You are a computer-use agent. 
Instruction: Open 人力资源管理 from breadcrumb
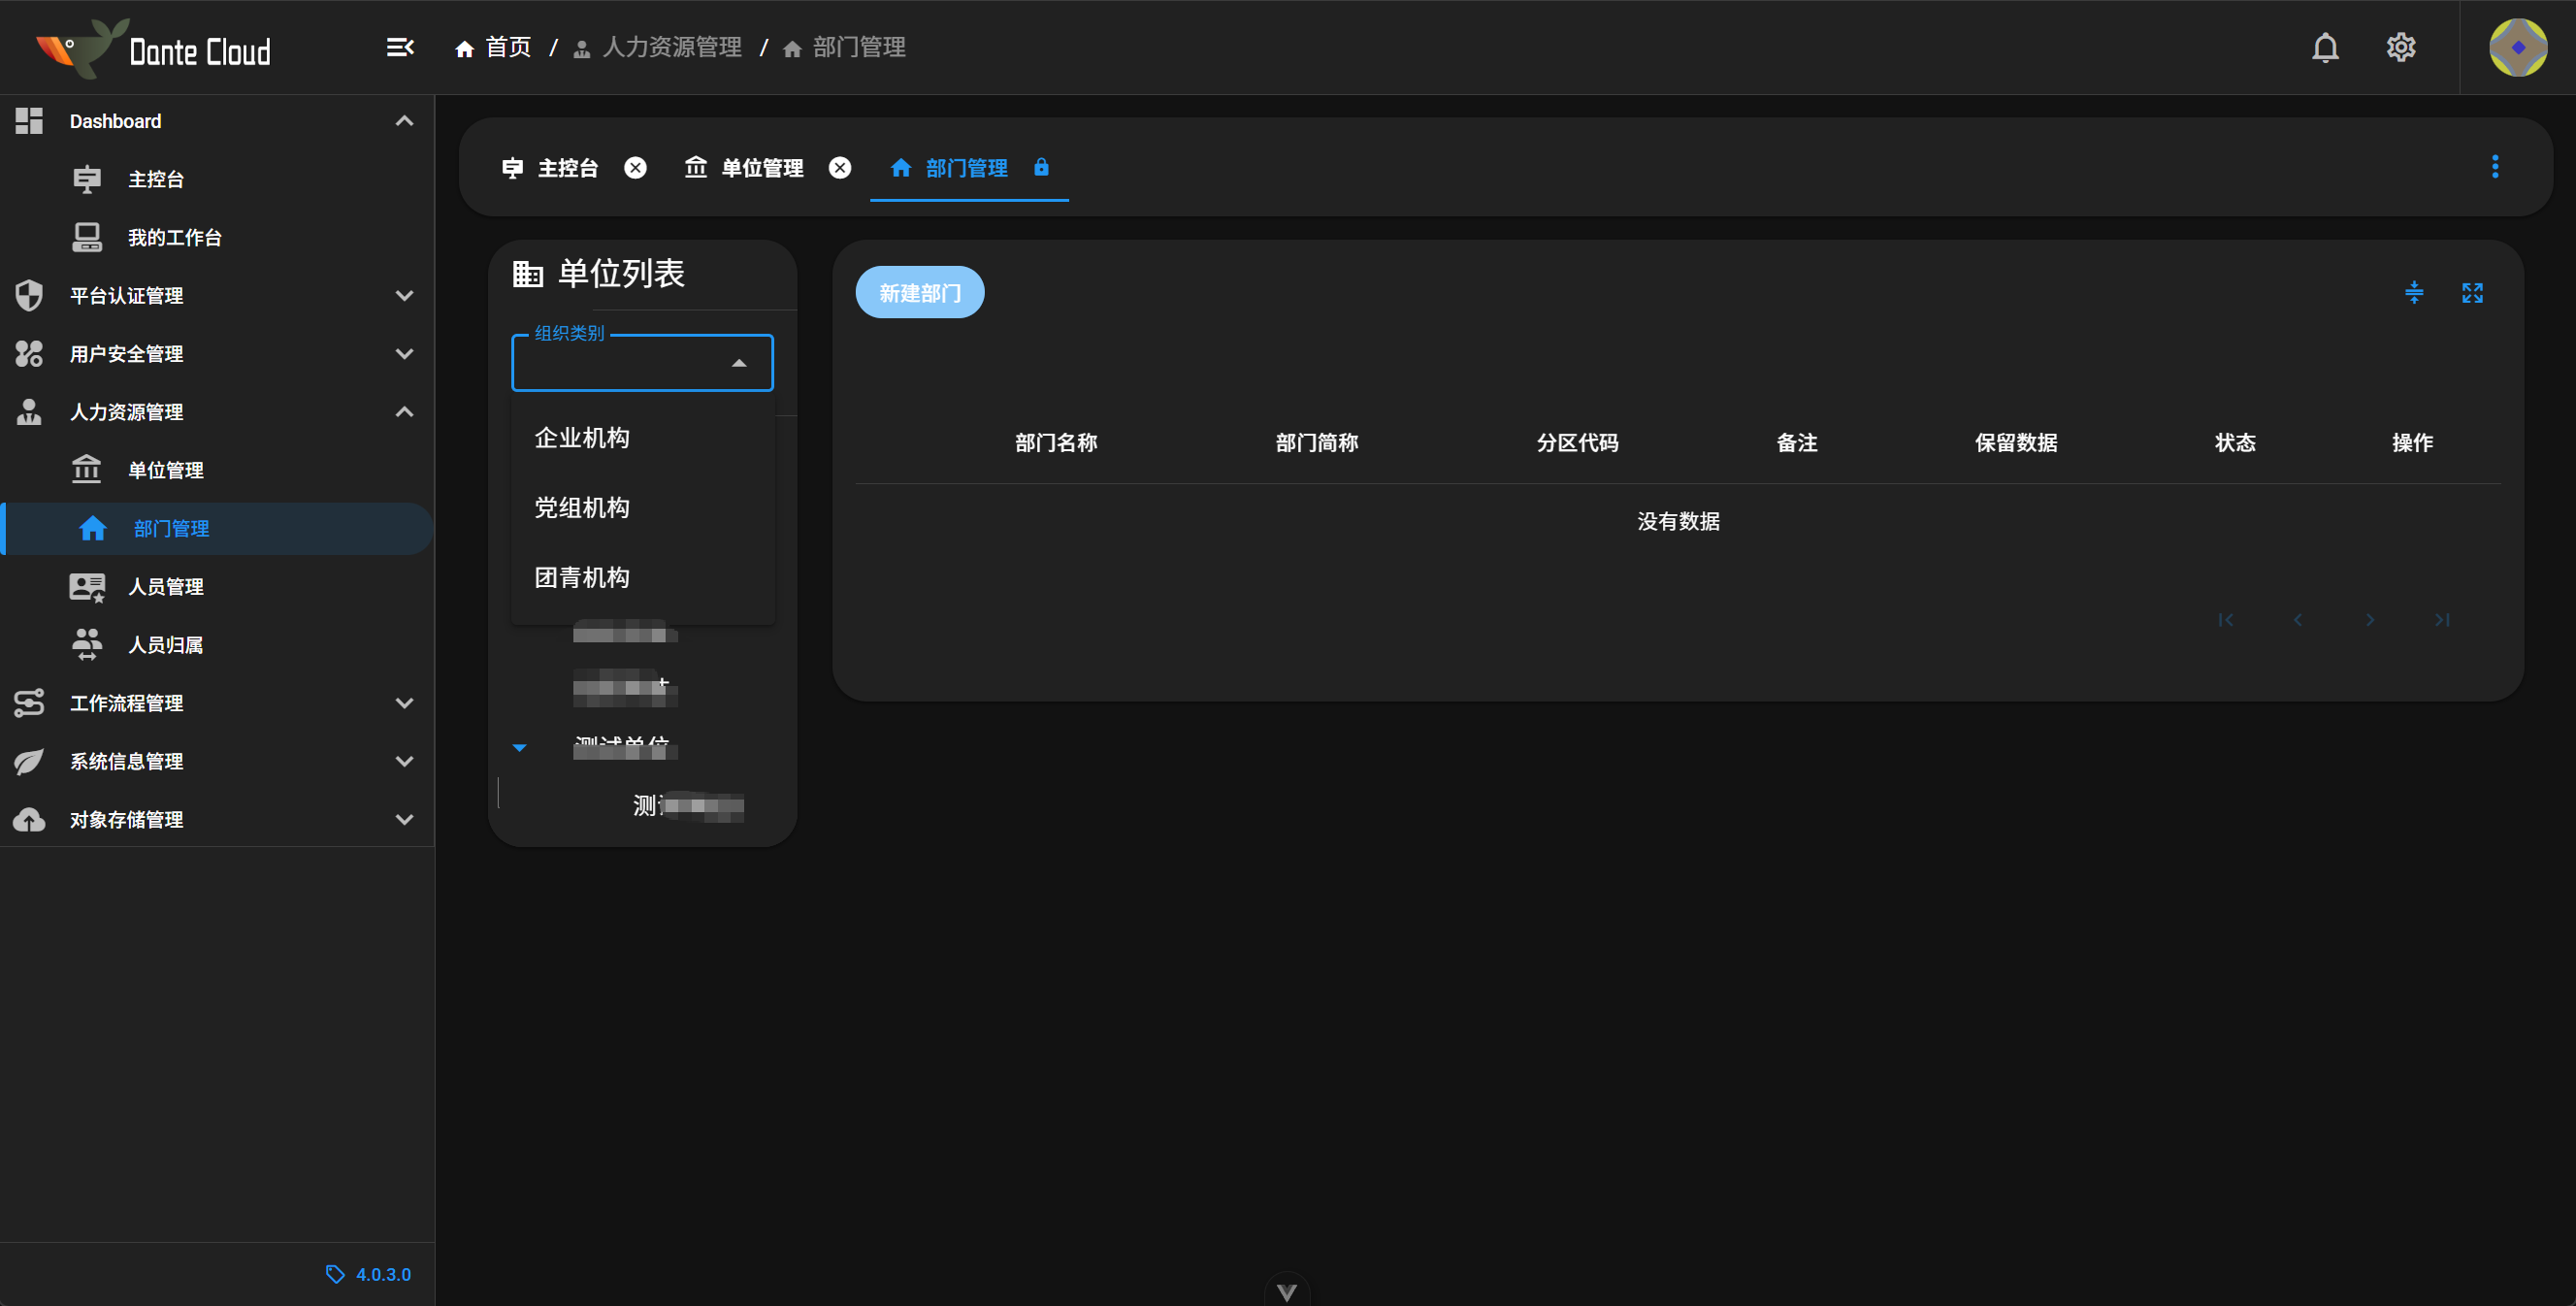coord(671,47)
